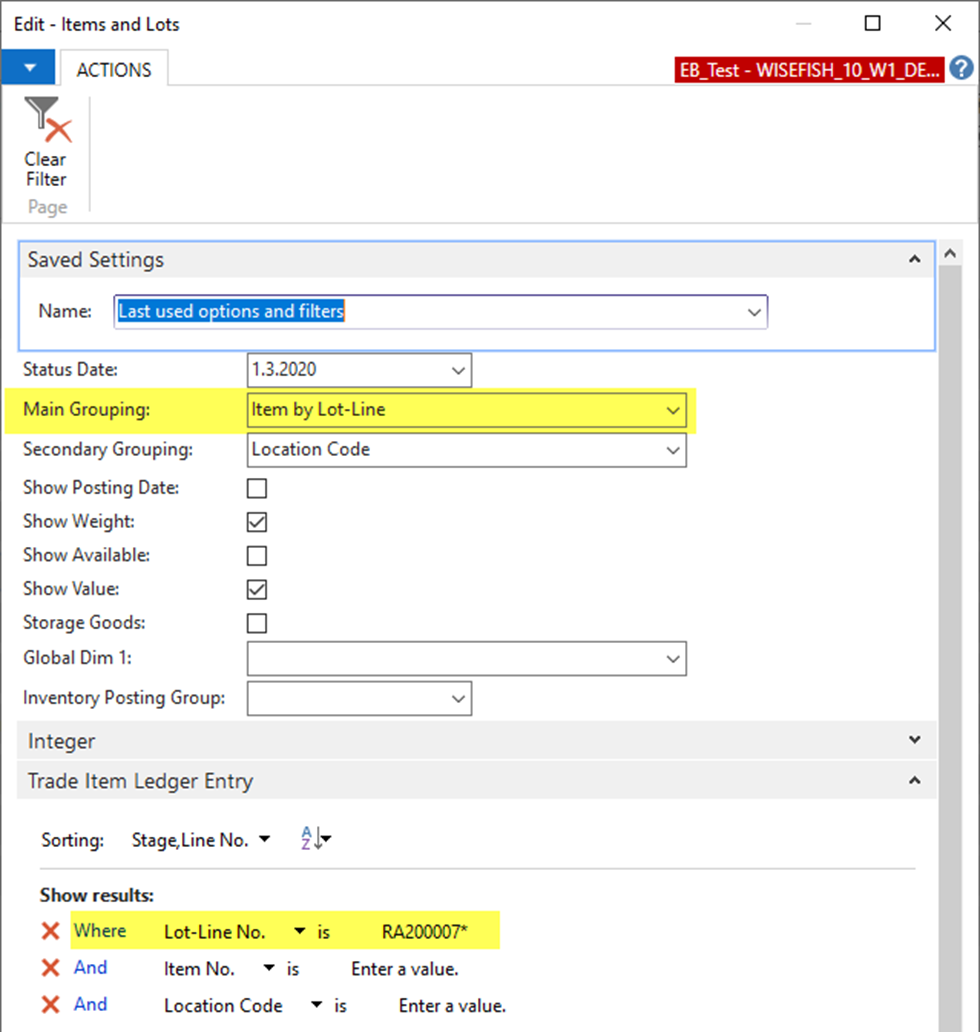Open the Main Grouping dropdown
980x1032 pixels.
pyautogui.click(x=674, y=410)
